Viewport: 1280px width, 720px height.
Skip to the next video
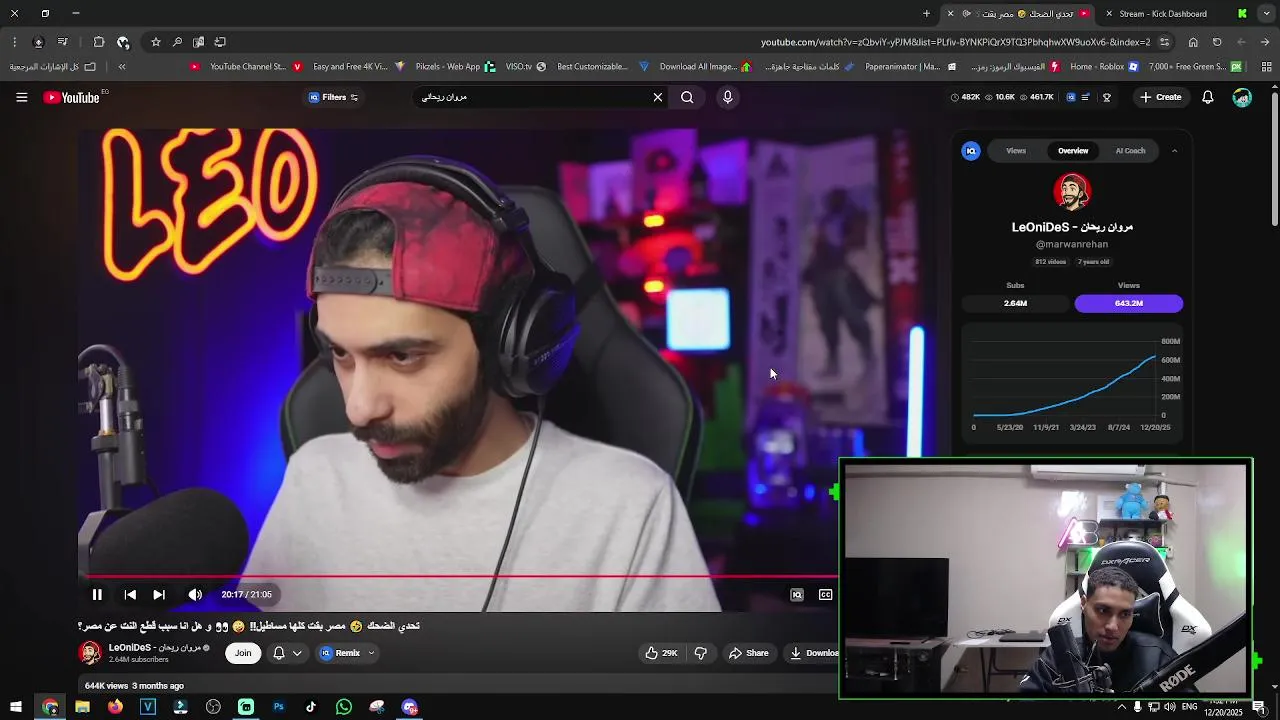point(159,594)
